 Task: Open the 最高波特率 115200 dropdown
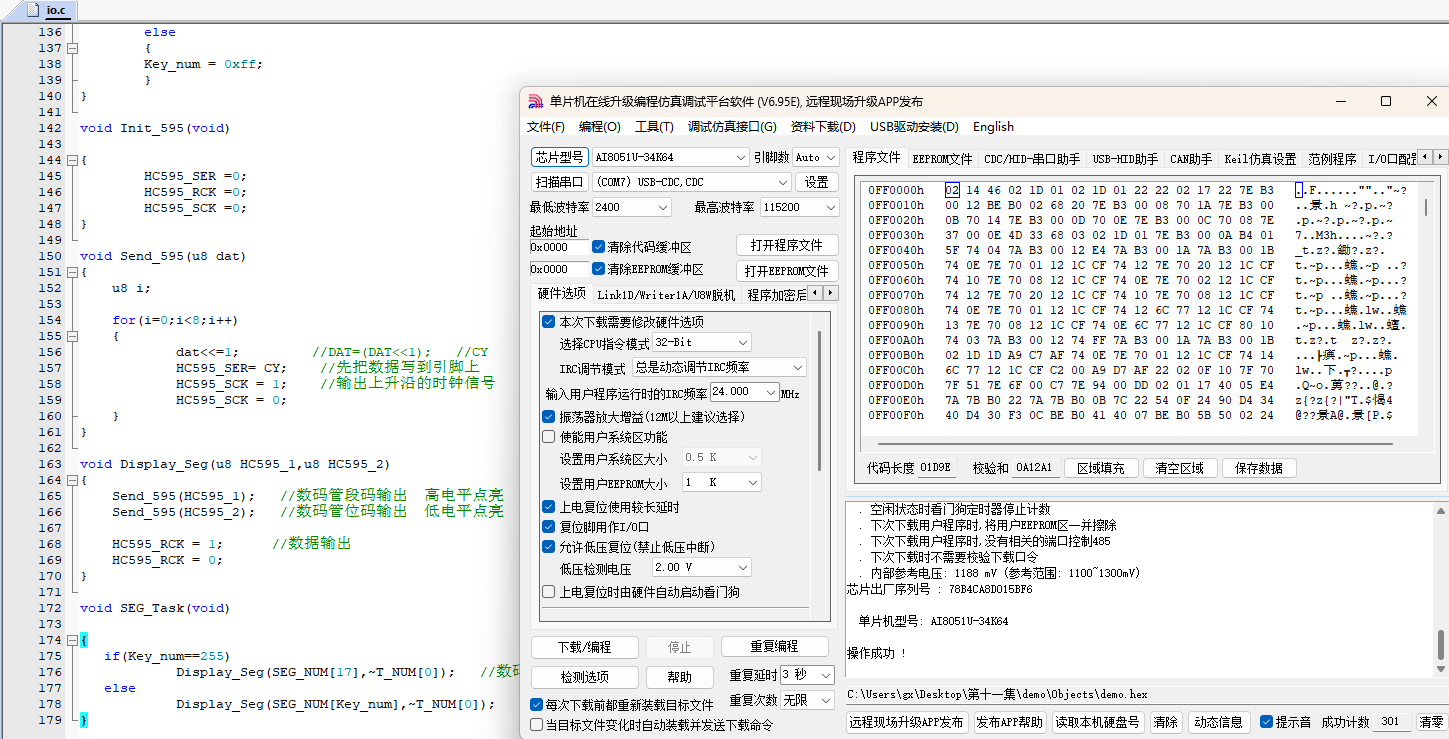799,207
